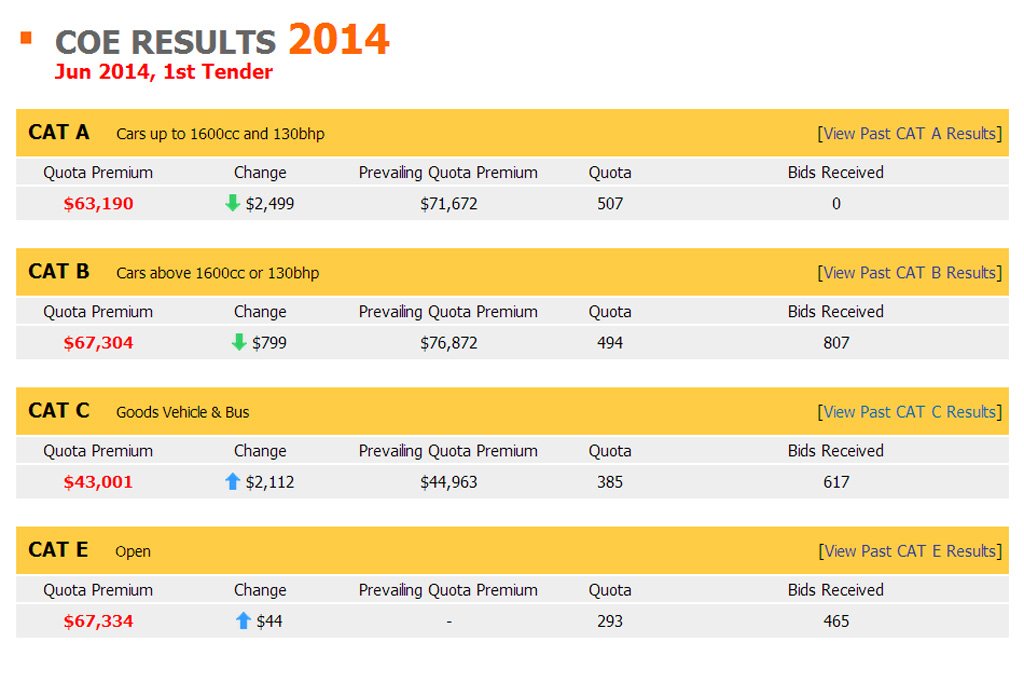This screenshot has height=683, width=1024.
Task: Select the CAT E Open header
Action: [89, 550]
